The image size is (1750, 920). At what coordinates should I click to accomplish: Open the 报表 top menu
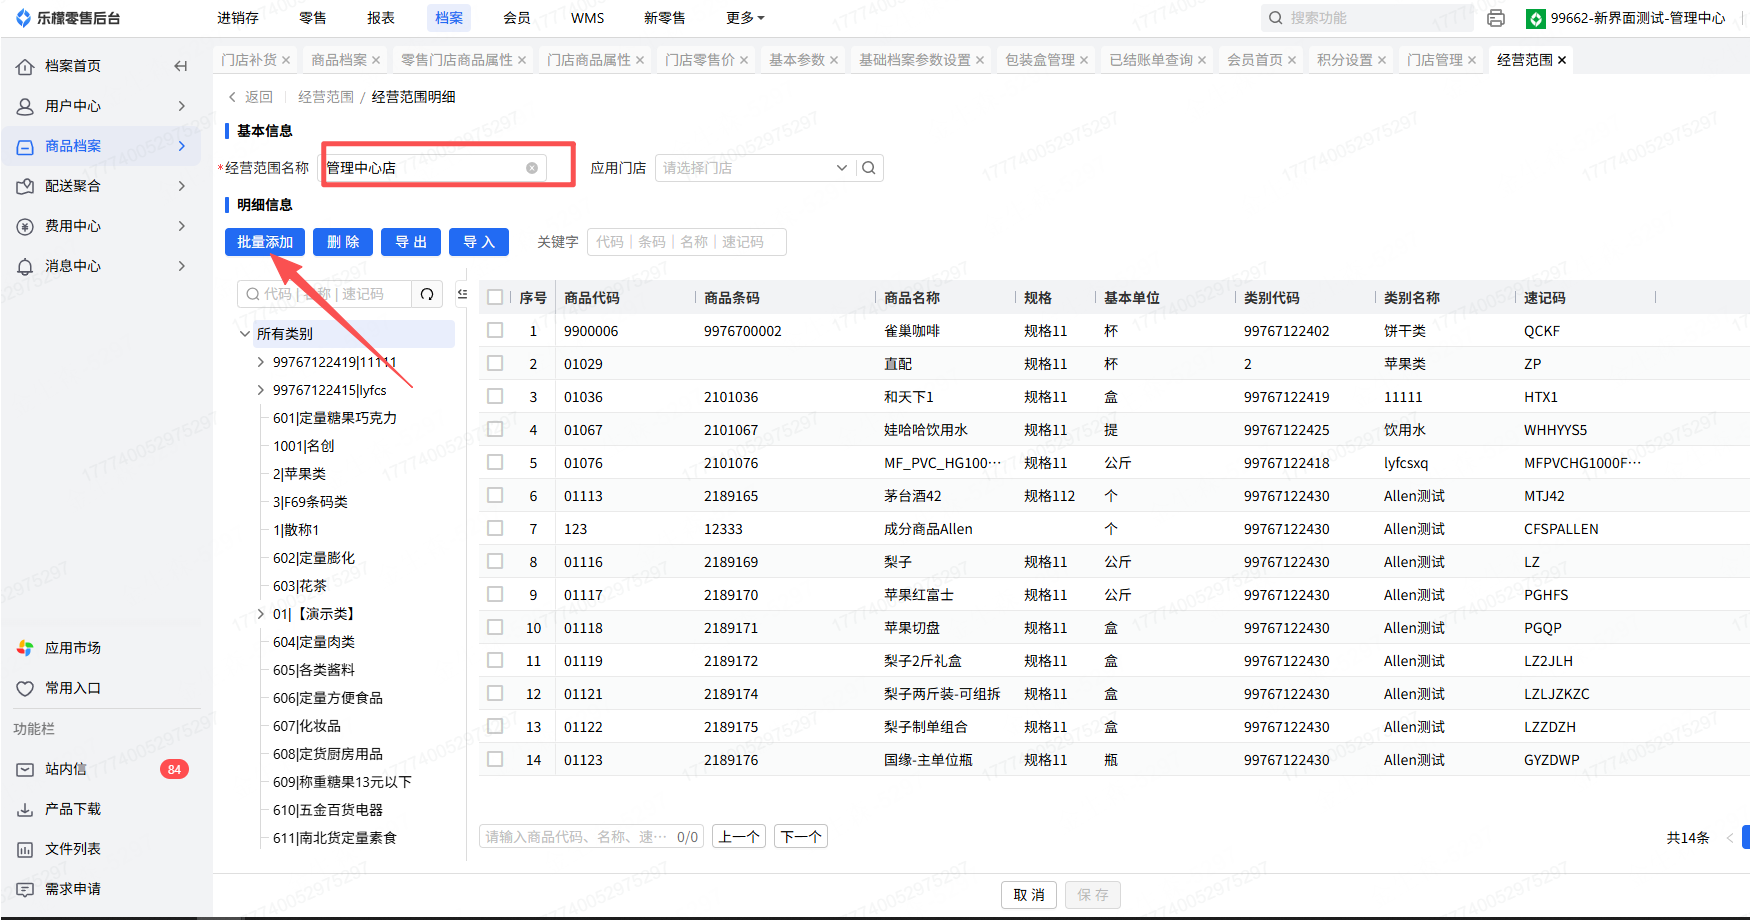(x=381, y=18)
